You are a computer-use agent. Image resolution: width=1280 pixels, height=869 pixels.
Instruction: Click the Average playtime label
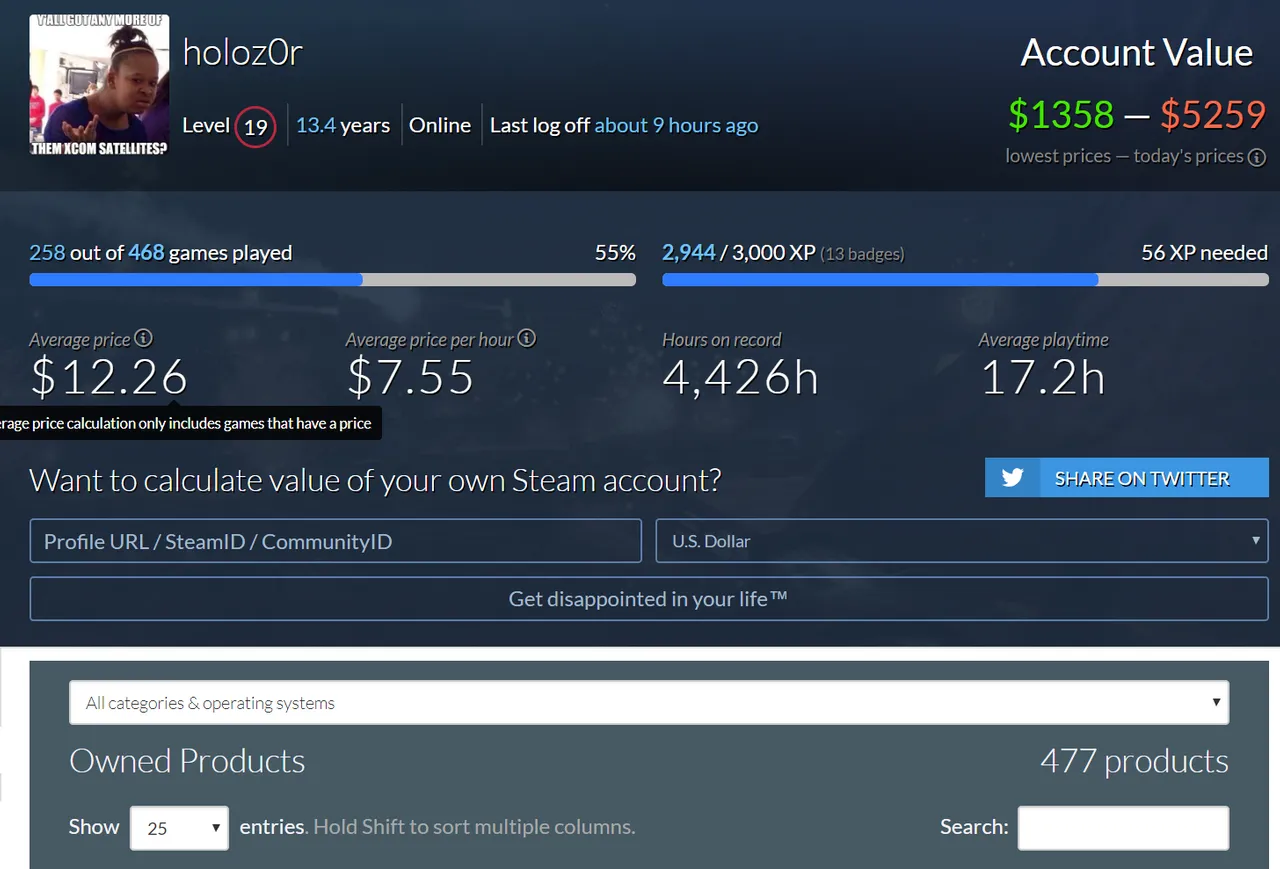(1043, 340)
